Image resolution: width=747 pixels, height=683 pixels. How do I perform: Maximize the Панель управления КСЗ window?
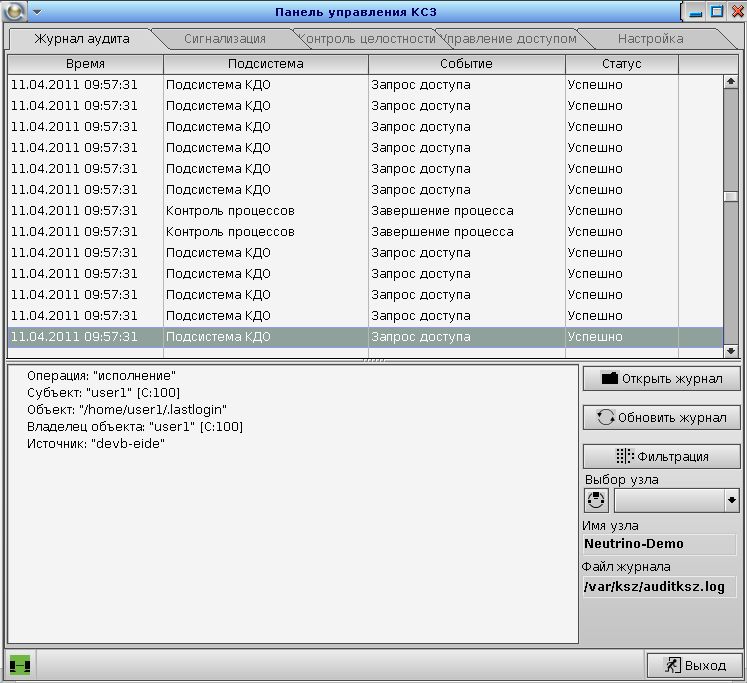(x=717, y=12)
